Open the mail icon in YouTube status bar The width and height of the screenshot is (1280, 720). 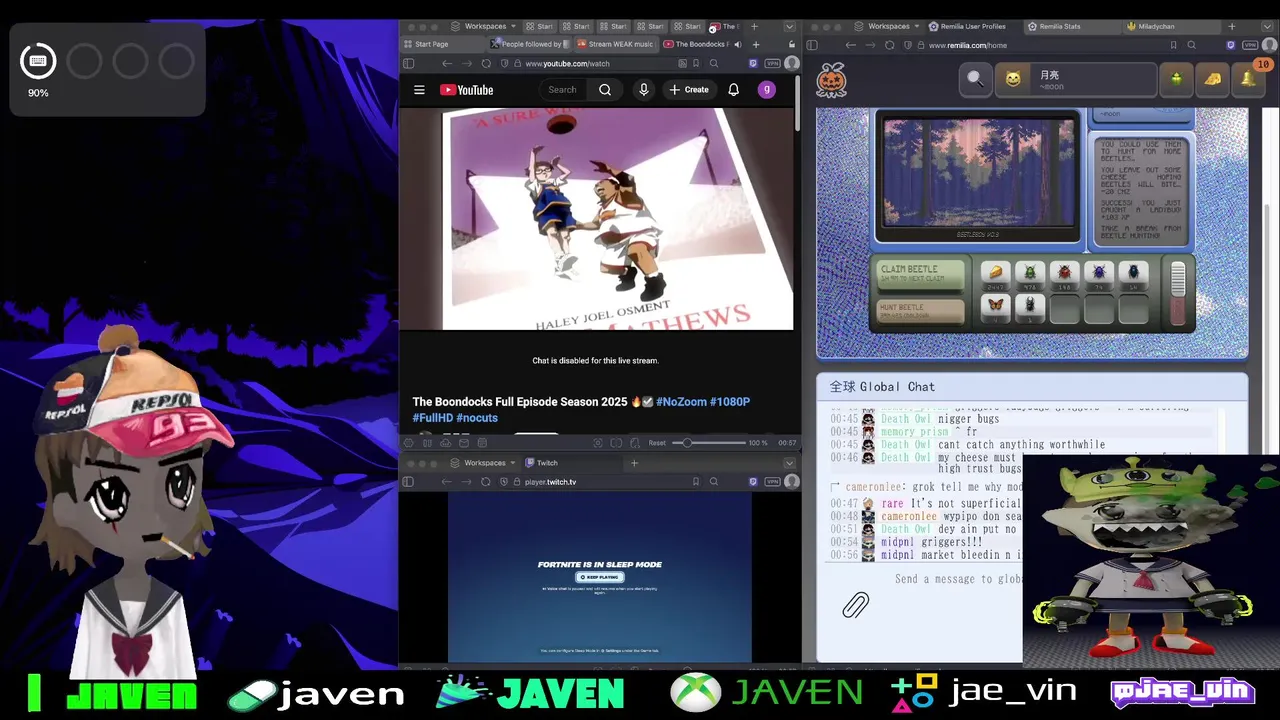pos(464,443)
